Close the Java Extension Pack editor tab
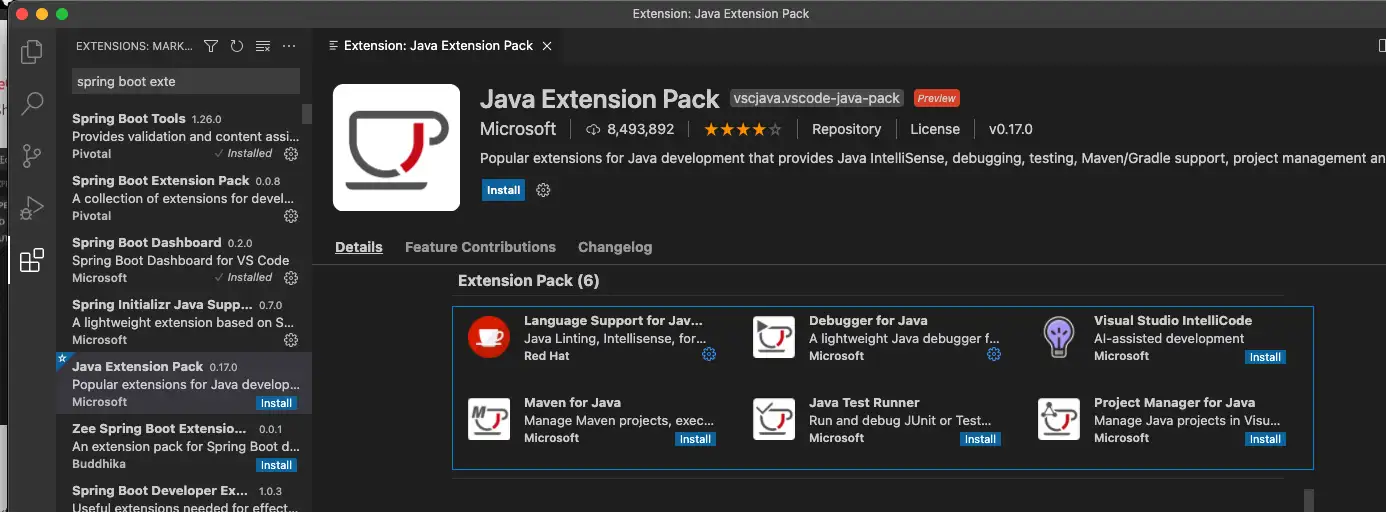 tap(547, 46)
